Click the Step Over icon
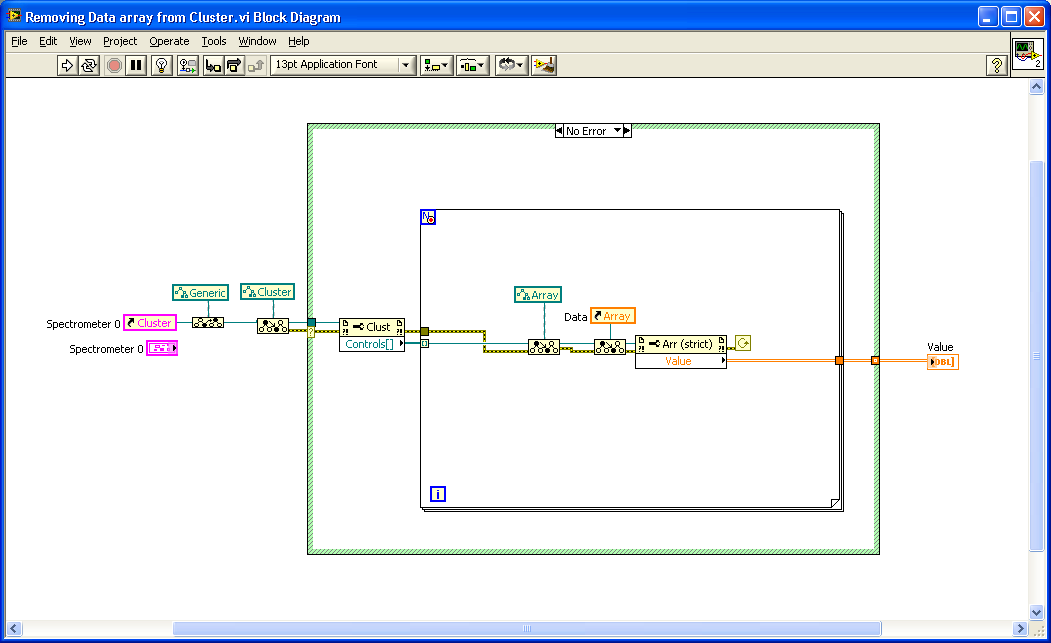Image resolution: width=1051 pixels, height=643 pixels. click(234, 65)
